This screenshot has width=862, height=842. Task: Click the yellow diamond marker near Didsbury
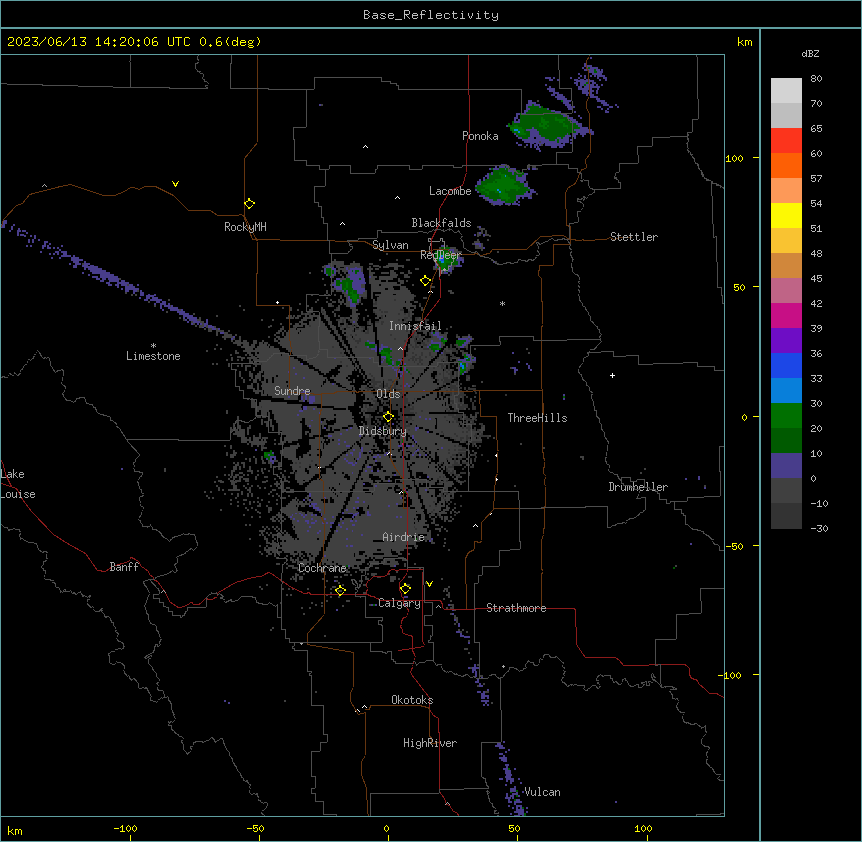tap(388, 417)
